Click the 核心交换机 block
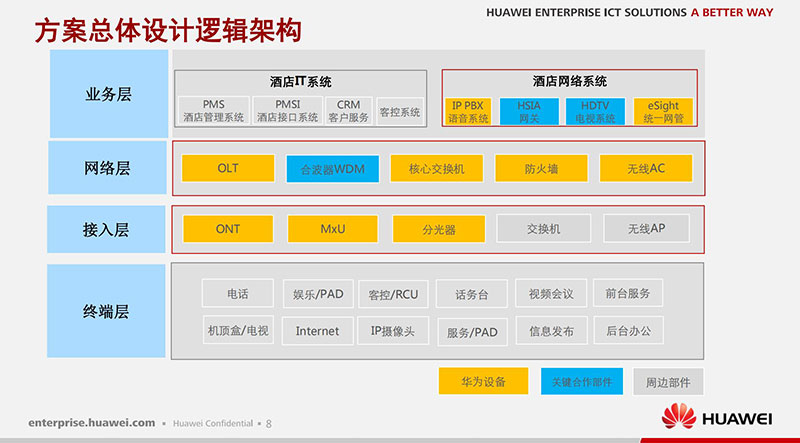 coord(437,169)
